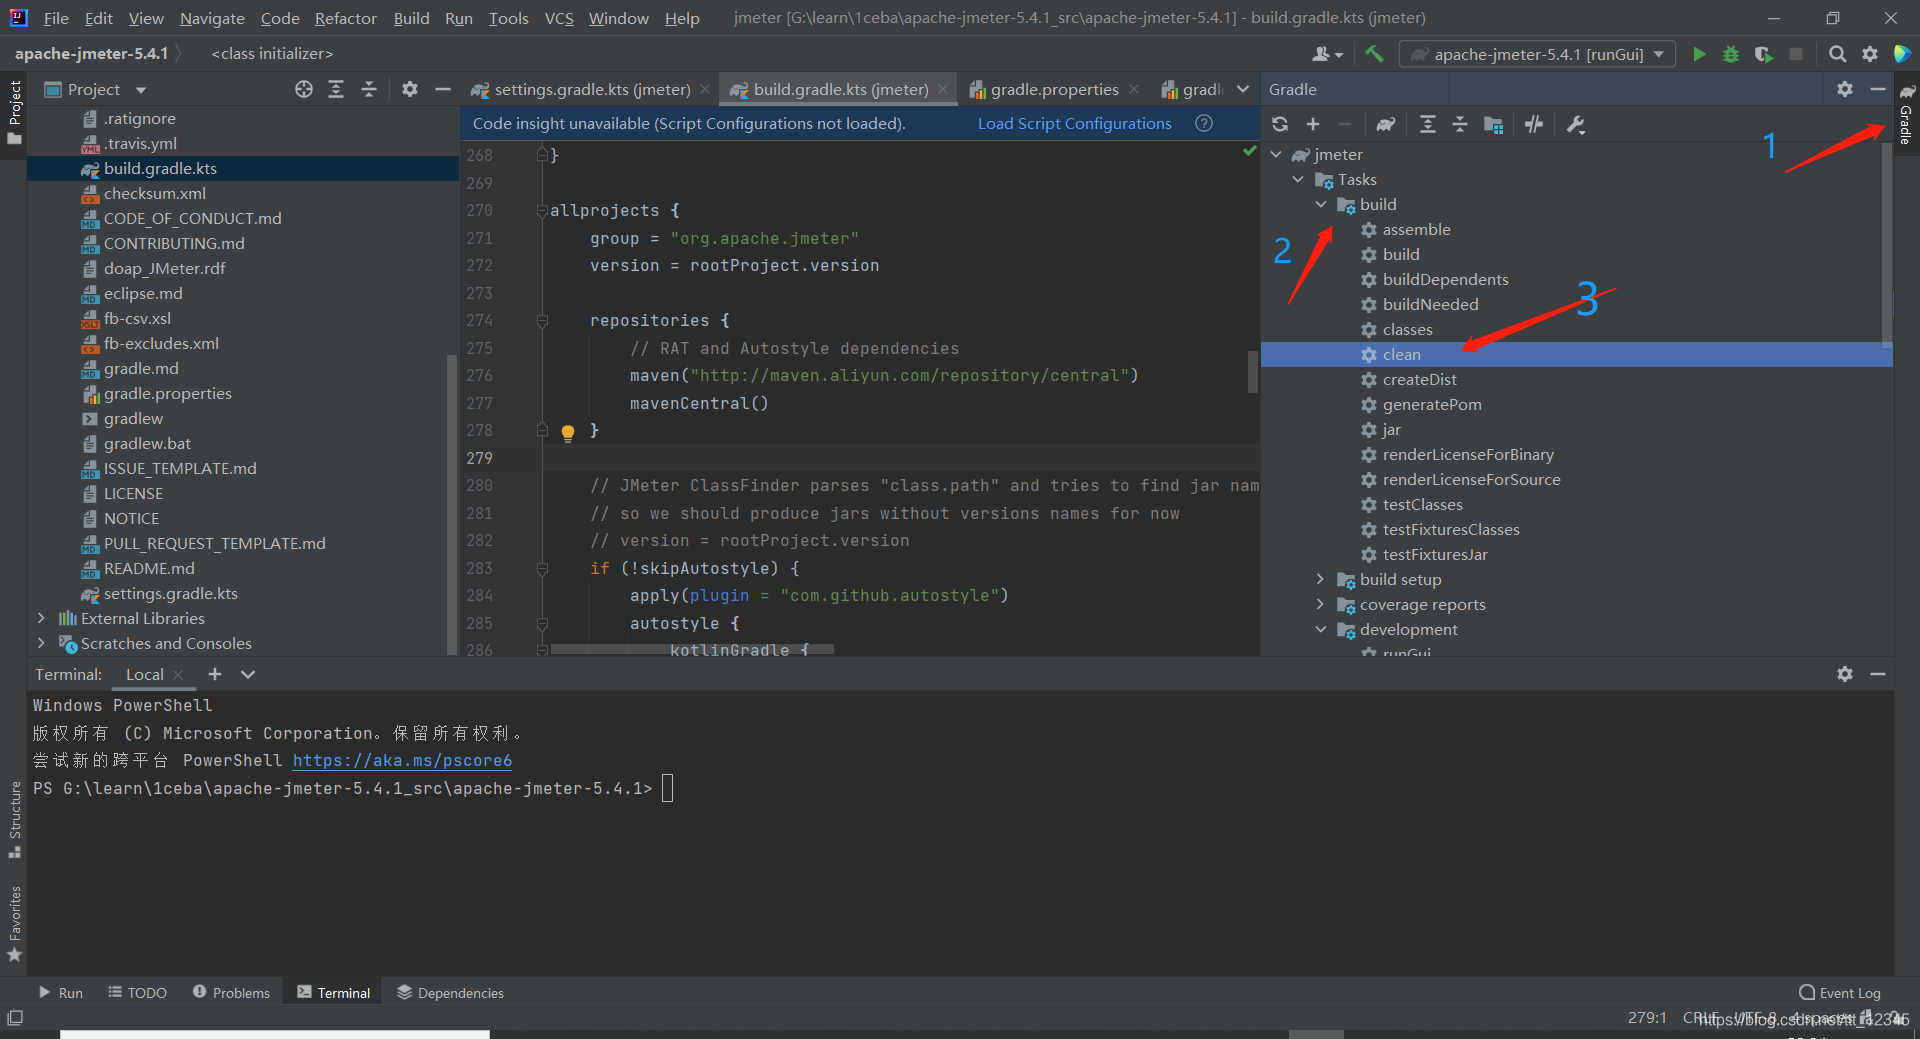The height and width of the screenshot is (1039, 1920).
Task: Click the Gradle panel vertical scrollbar
Action: [x=1887, y=245]
